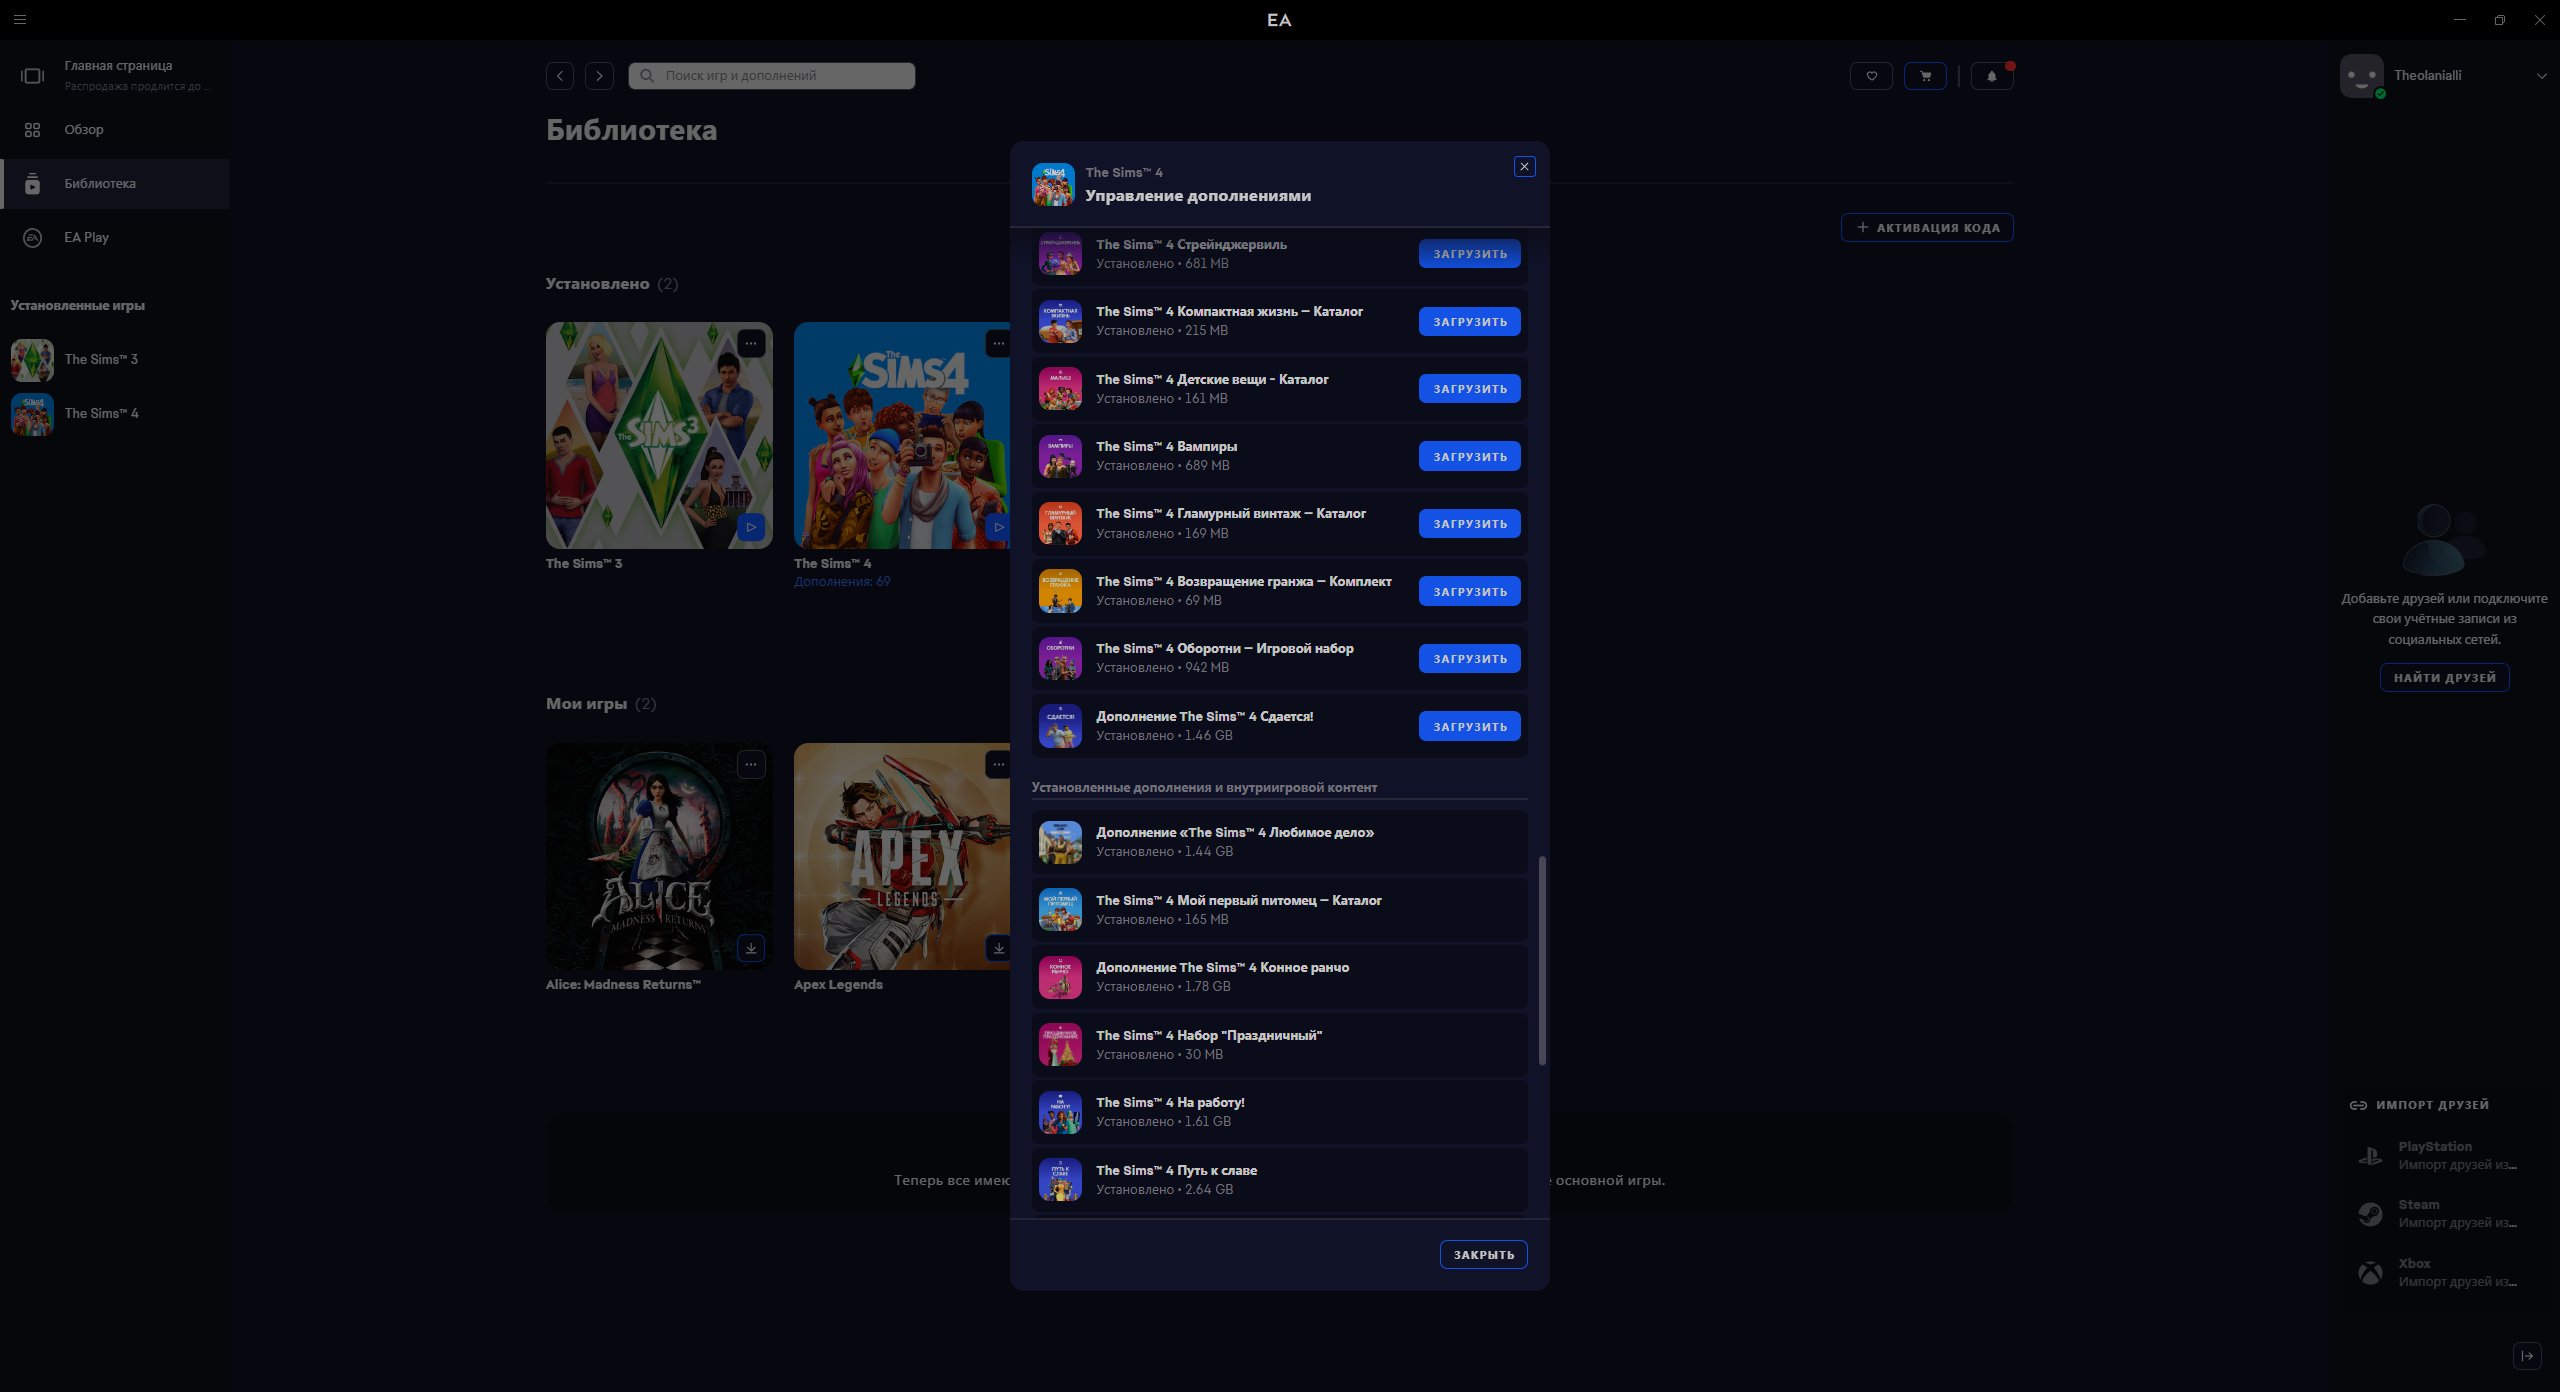Click the Стрейнджервиль pack icon

1060,254
